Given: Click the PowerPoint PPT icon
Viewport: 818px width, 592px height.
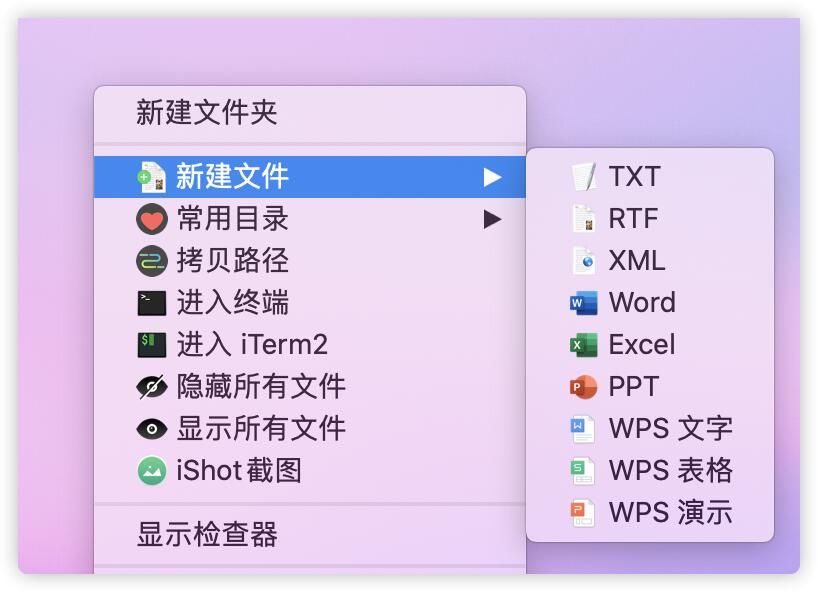Looking at the screenshot, I should coord(584,387).
